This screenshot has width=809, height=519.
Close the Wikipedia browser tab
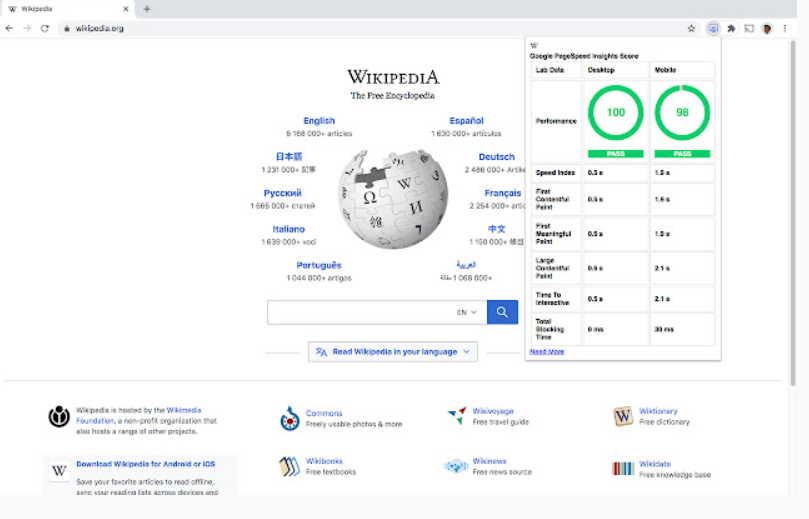(x=126, y=9)
